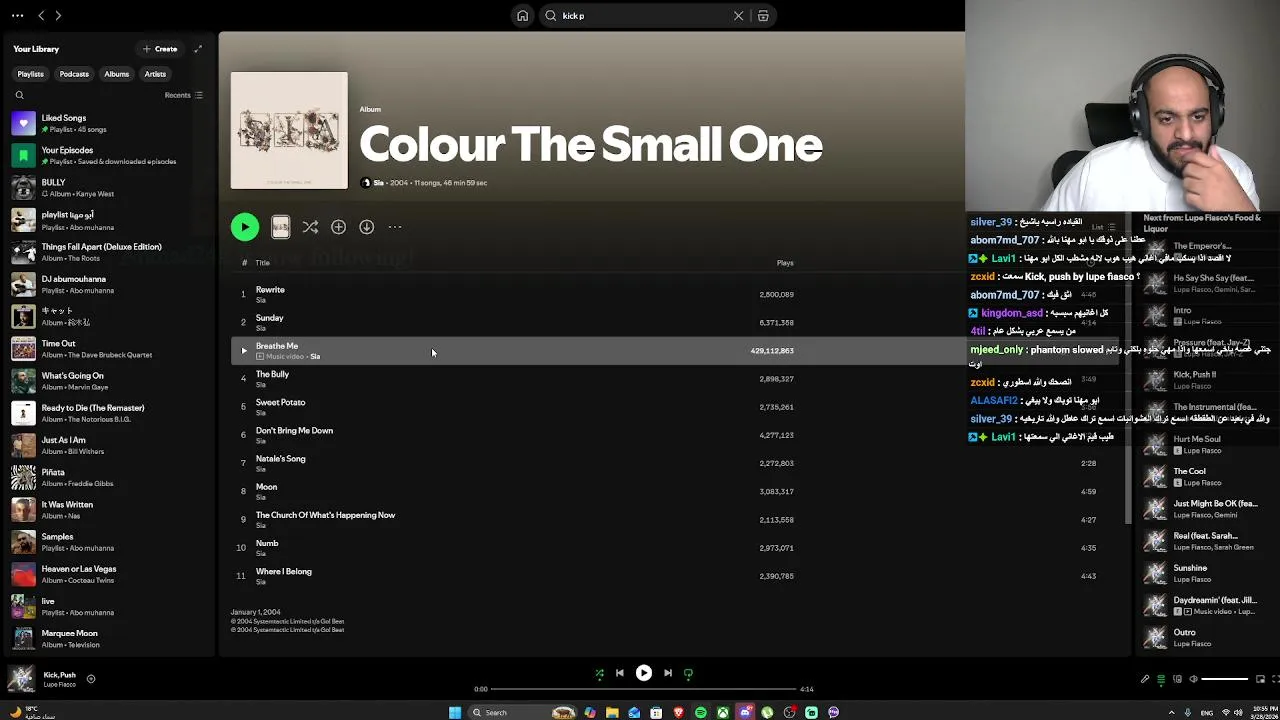The width and height of the screenshot is (1280, 720).
Task: Open connect to a device
Action: pyautogui.click(x=1177, y=680)
